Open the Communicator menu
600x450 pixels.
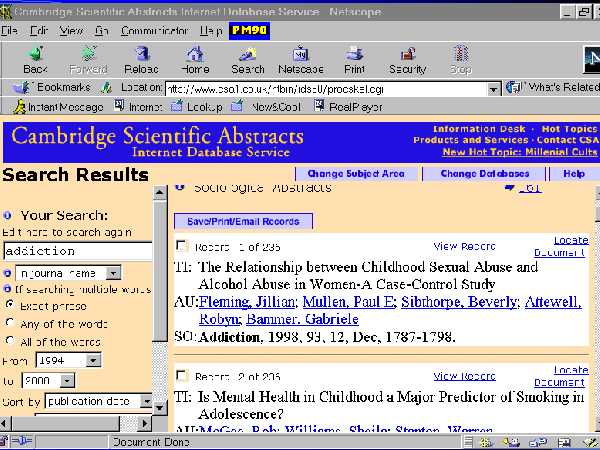(155, 31)
